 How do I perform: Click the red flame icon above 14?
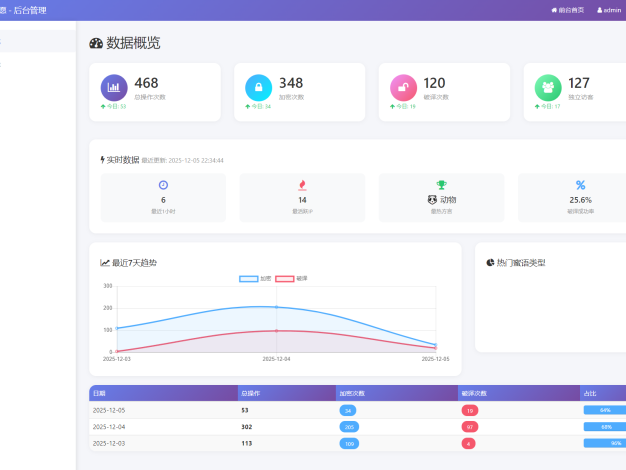(x=302, y=185)
